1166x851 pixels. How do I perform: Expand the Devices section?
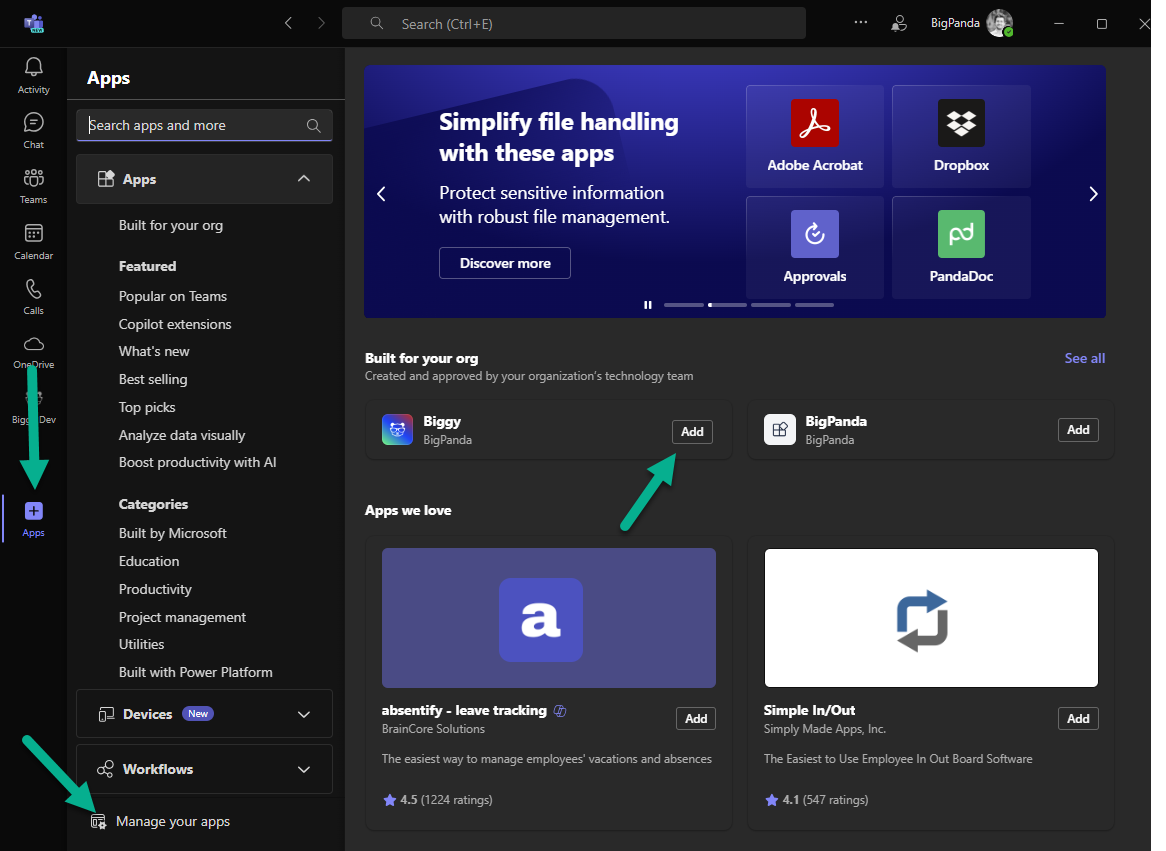[304, 714]
